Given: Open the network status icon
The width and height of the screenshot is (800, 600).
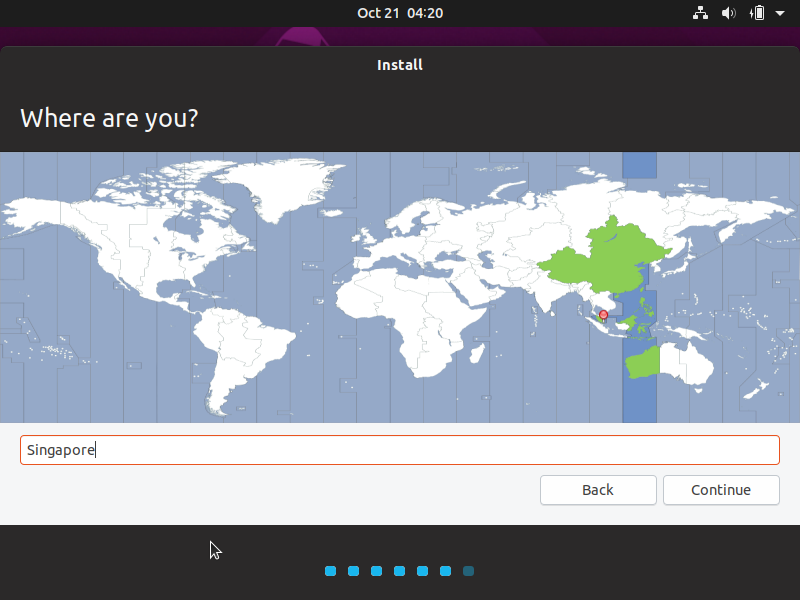Looking at the screenshot, I should coord(700,13).
